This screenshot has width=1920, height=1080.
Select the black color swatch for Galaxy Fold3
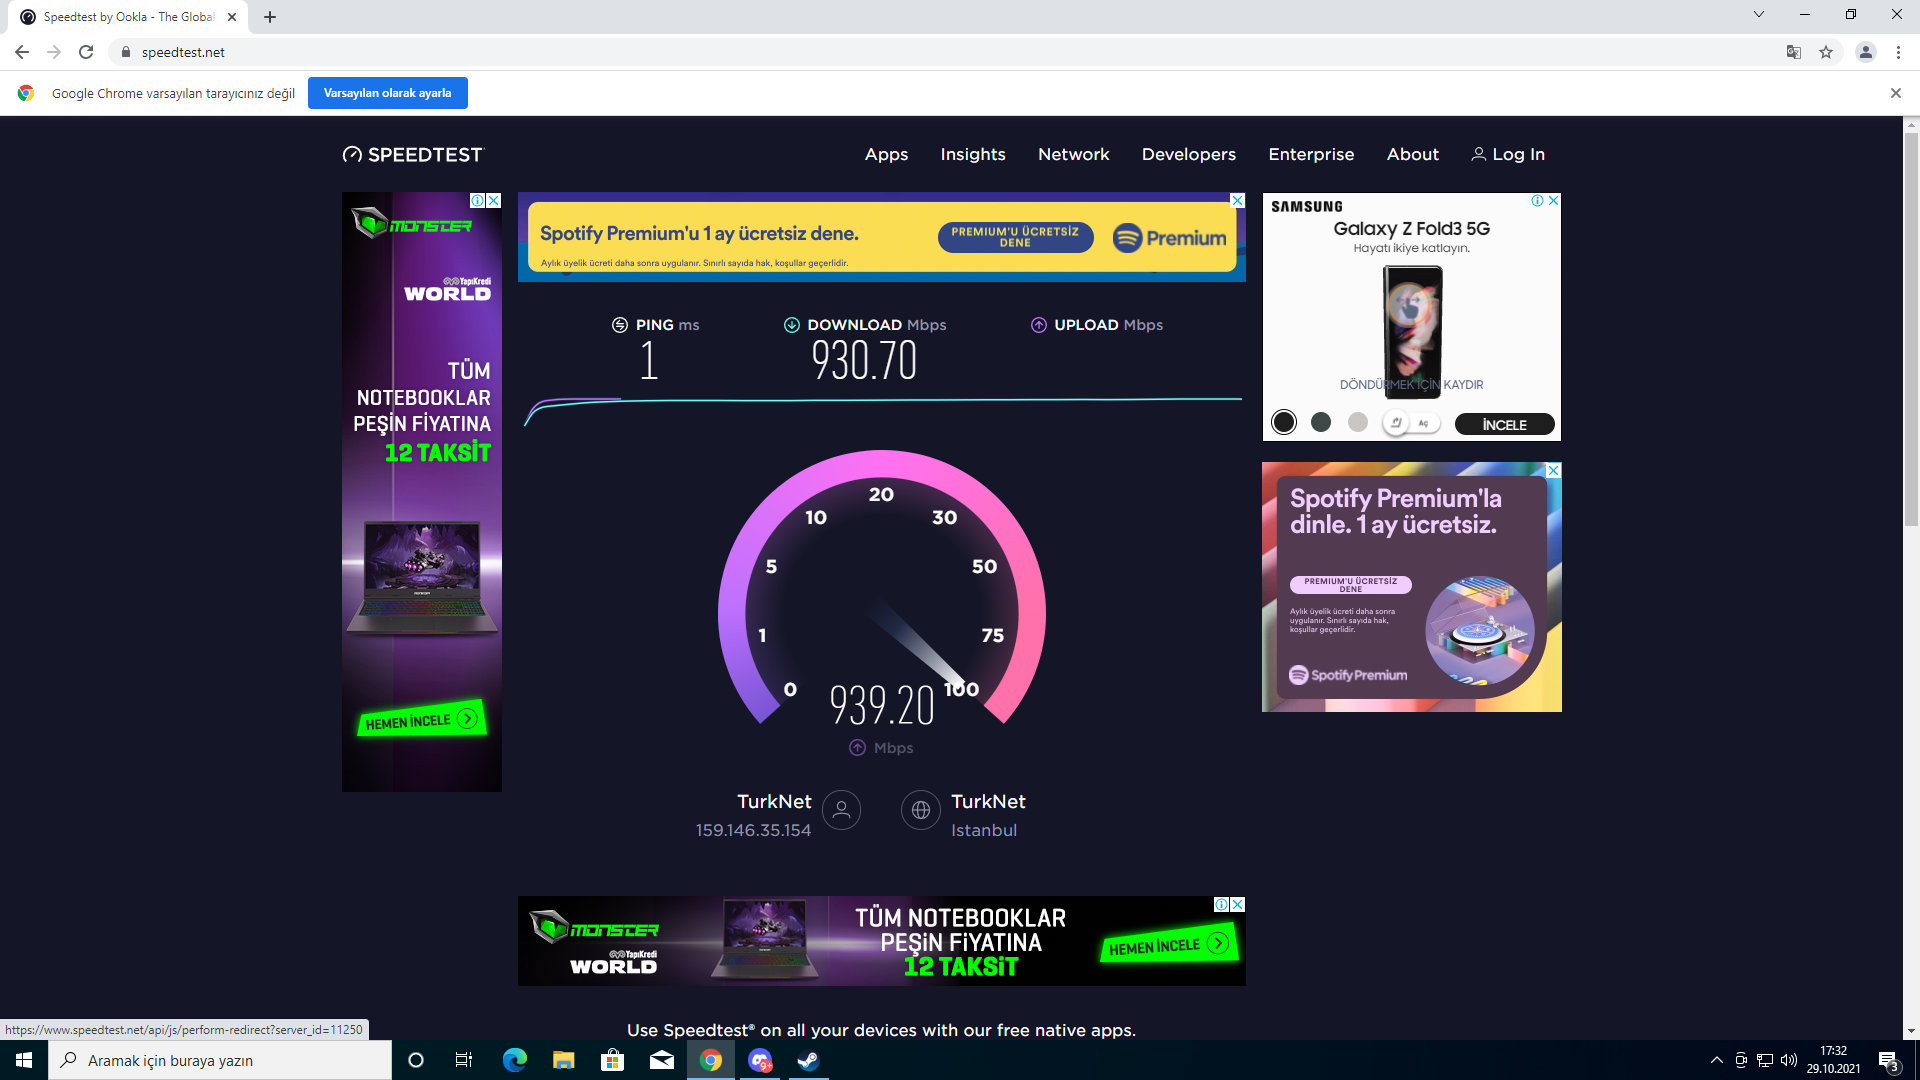(x=1284, y=422)
